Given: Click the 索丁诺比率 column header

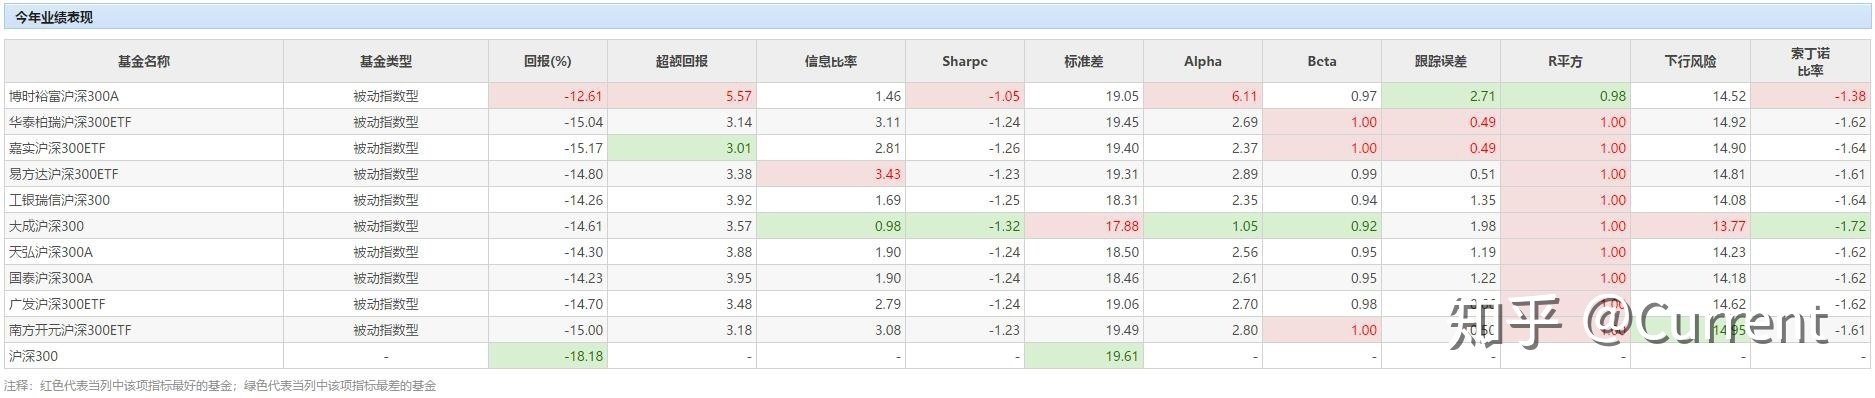Looking at the screenshot, I should 1810,61.
